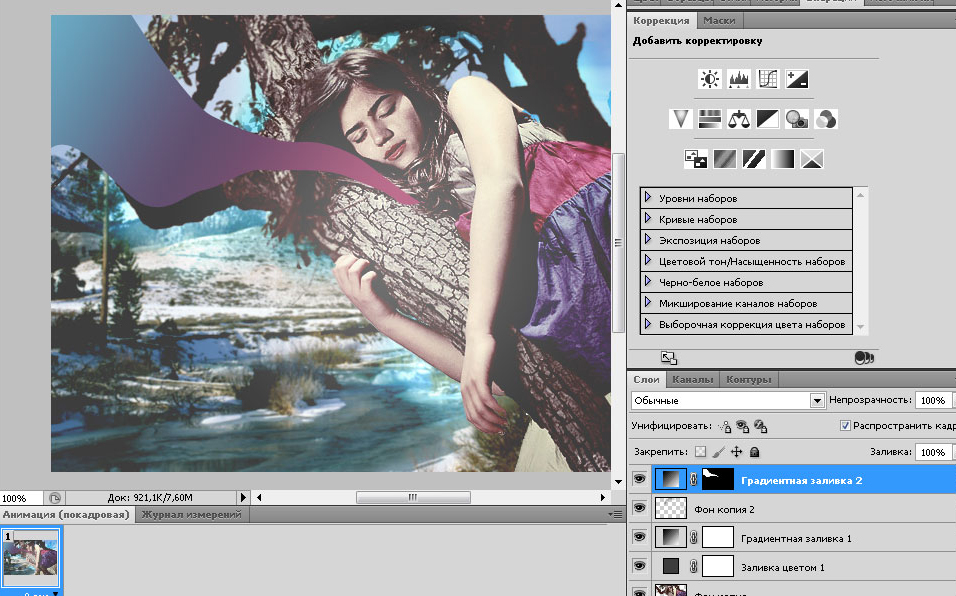Hide the Фон копия 2 layer

point(639,508)
